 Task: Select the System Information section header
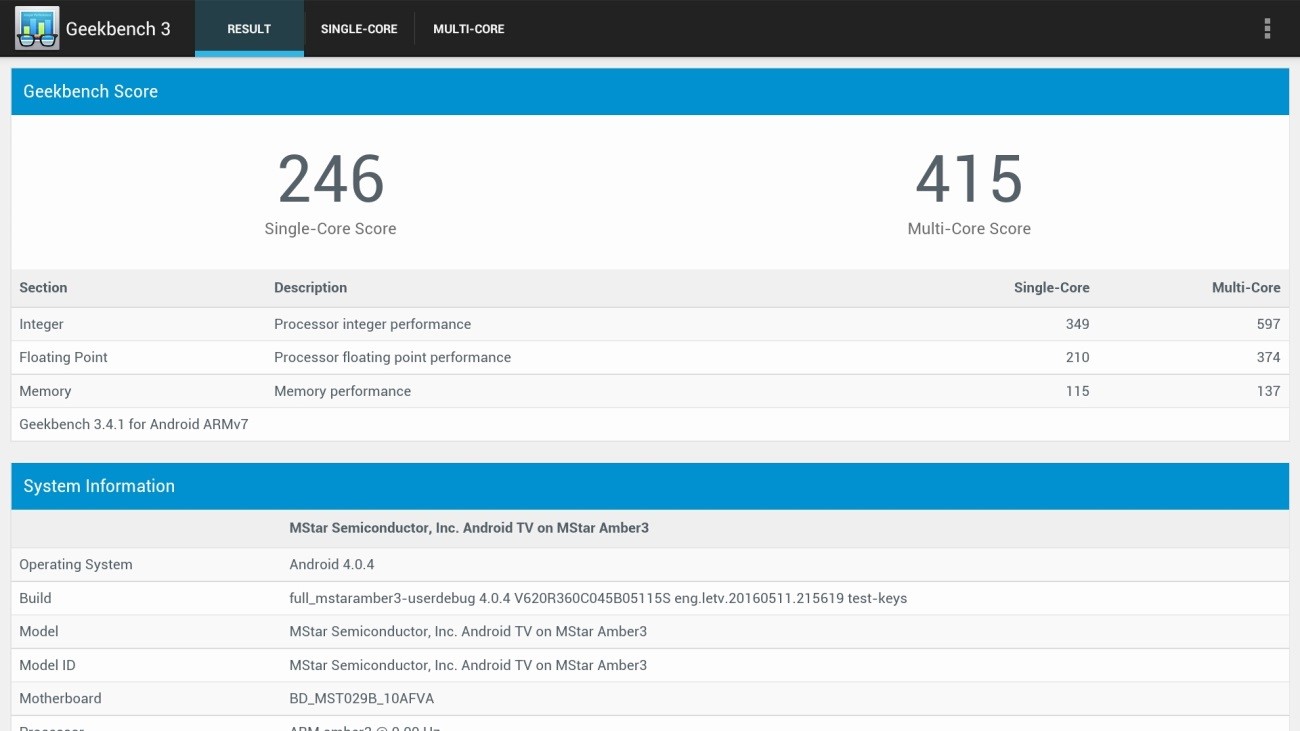point(650,486)
